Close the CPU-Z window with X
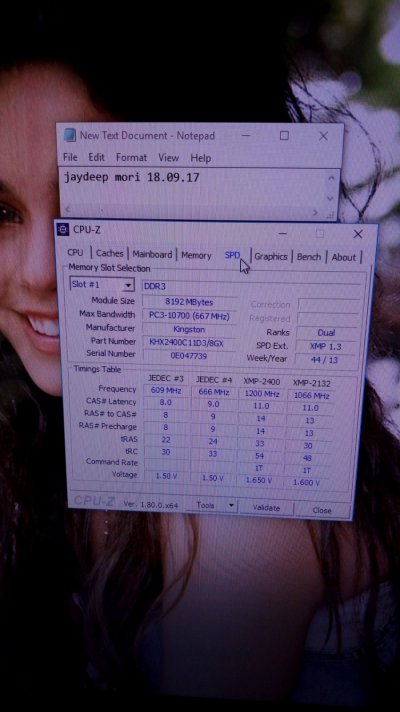Viewport: 400px width, 712px height. coord(358,234)
